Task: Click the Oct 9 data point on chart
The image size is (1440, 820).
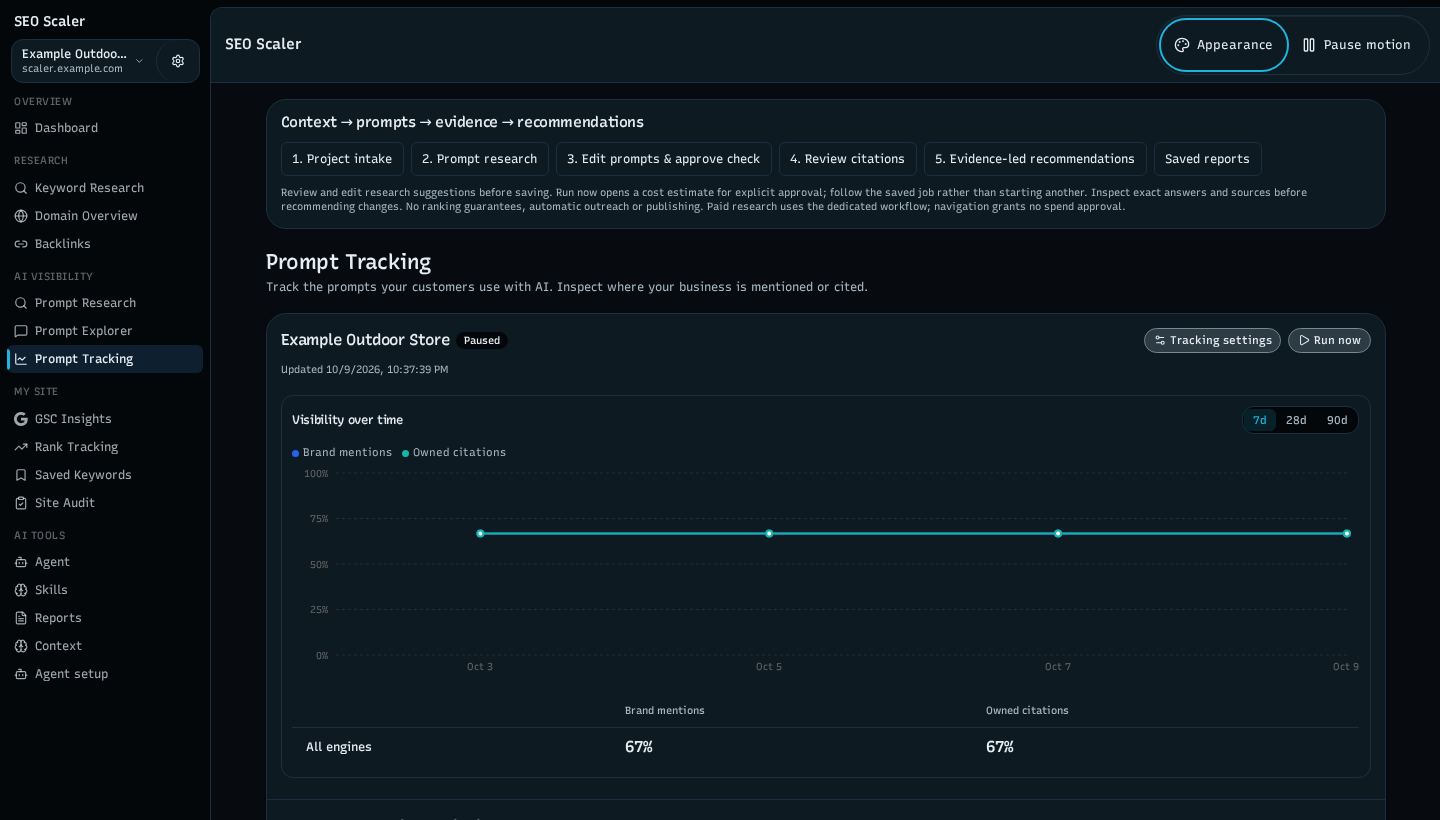Action: 1347,534
